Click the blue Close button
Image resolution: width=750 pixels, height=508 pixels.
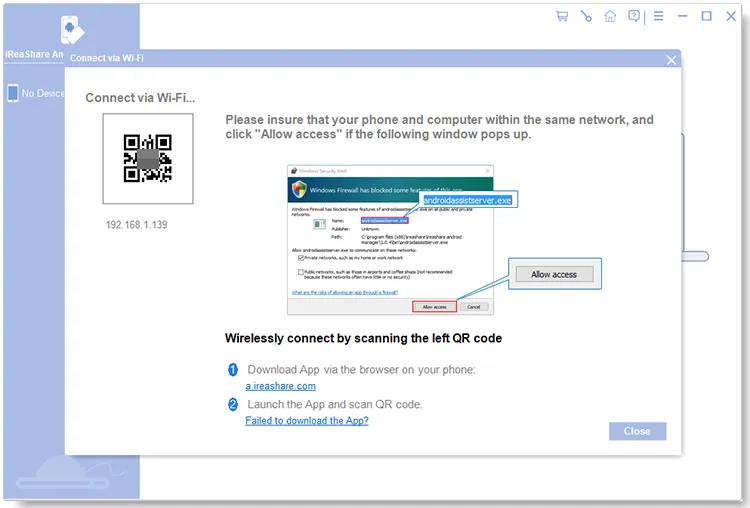click(x=637, y=431)
